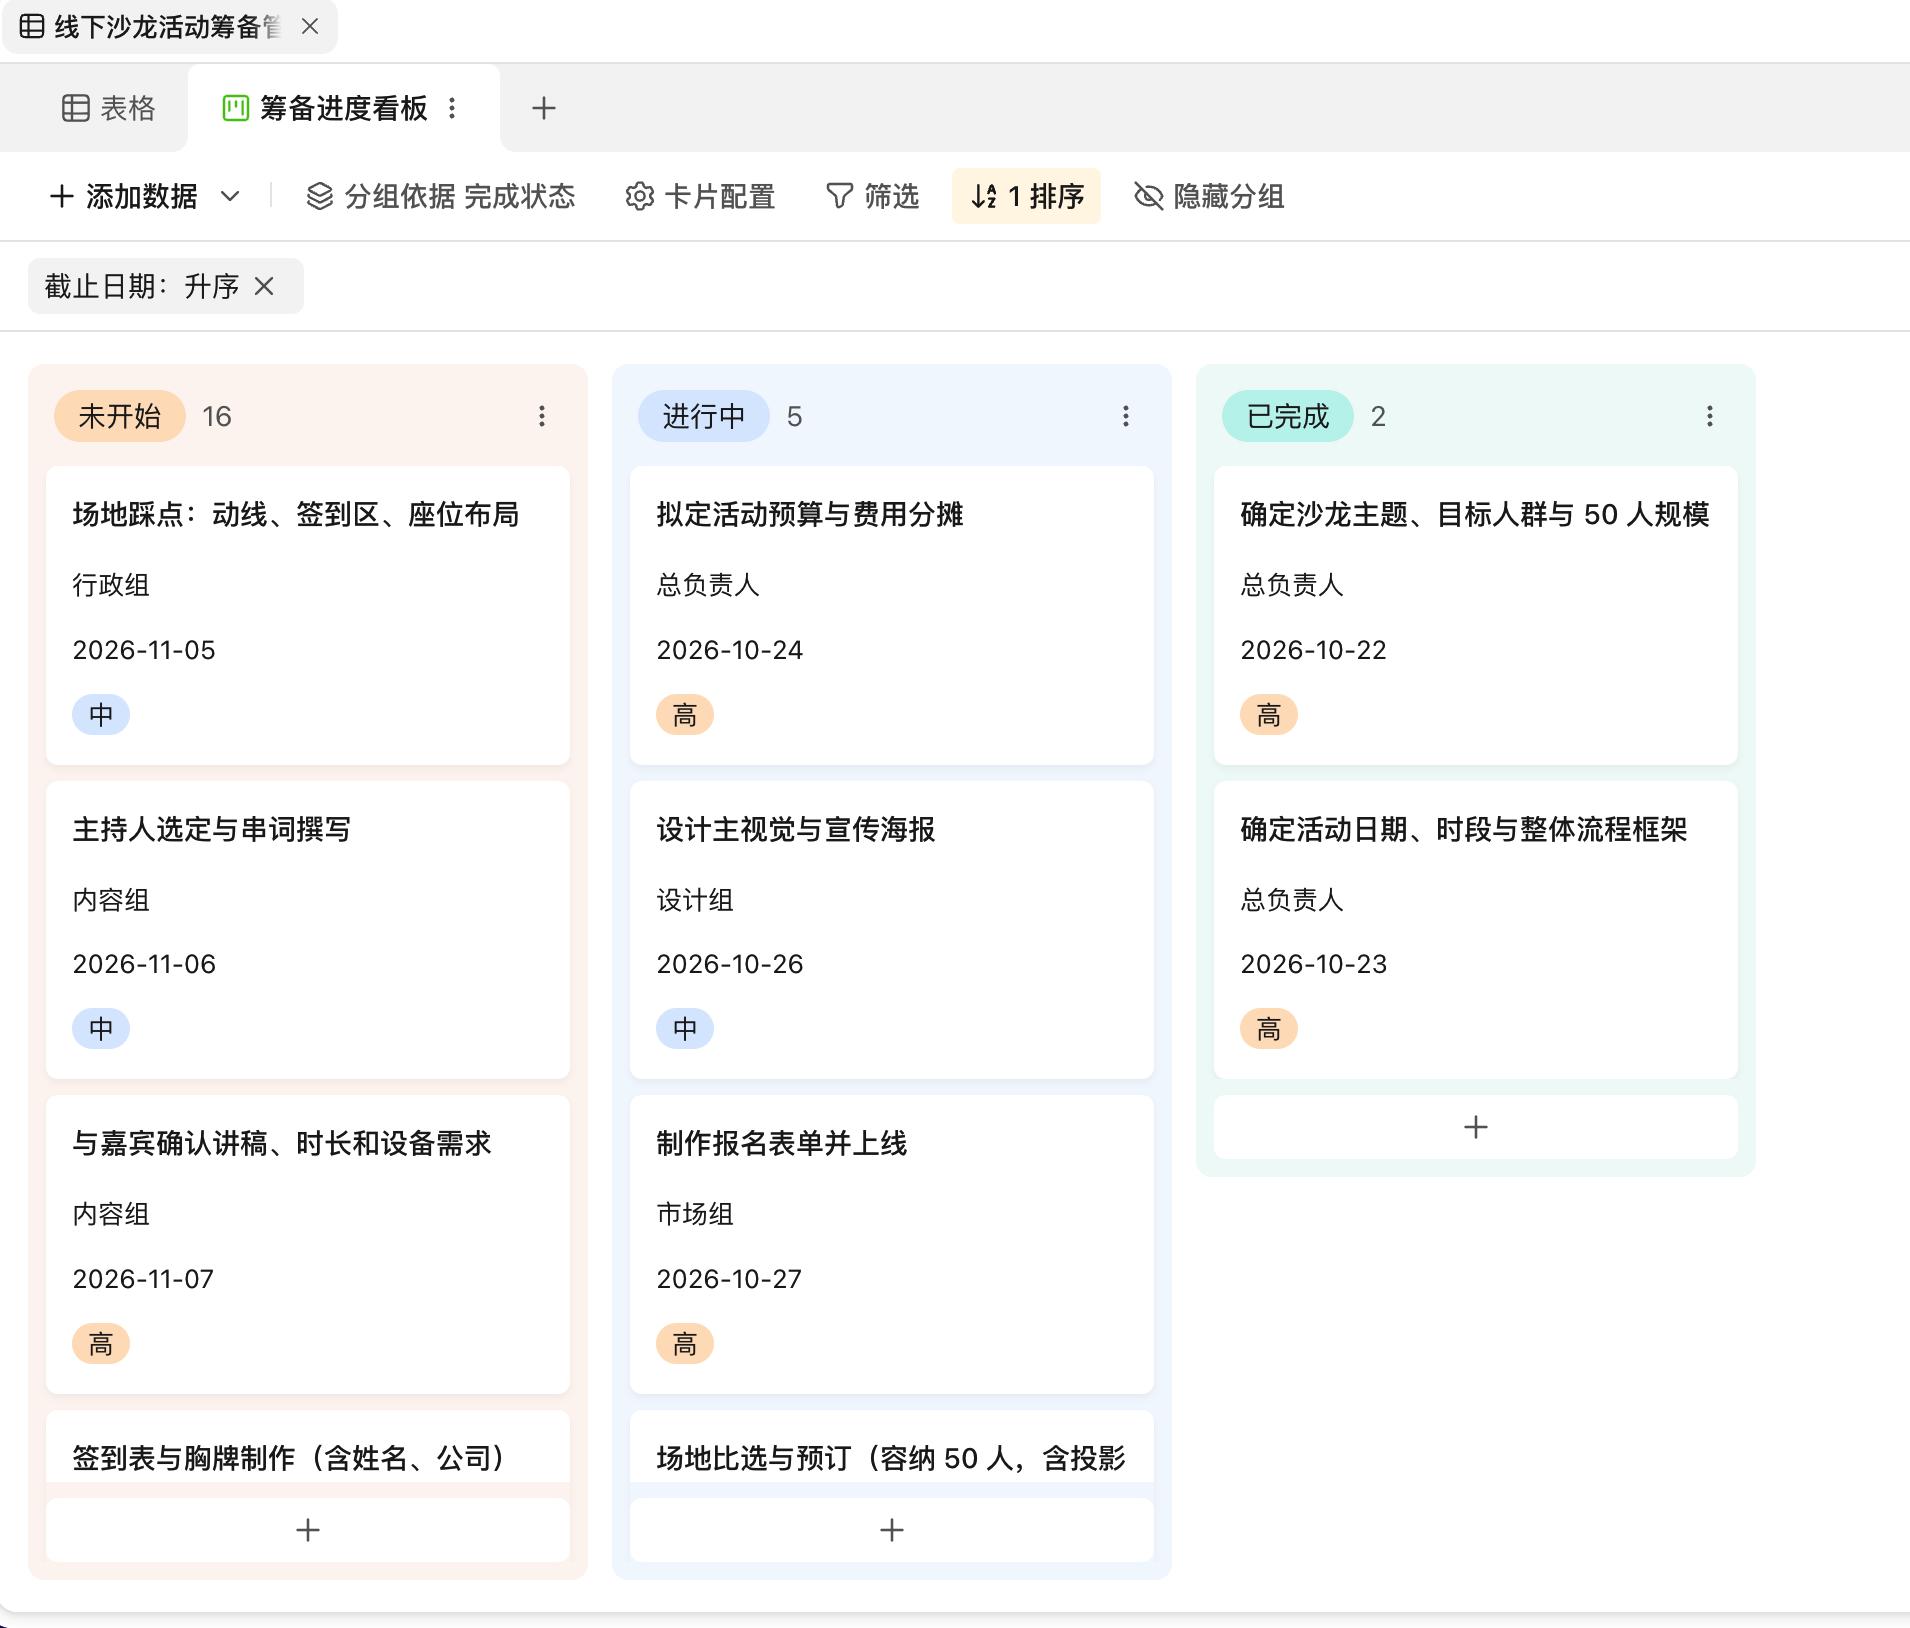The height and width of the screenshot is (1628, 1910).
Task: Open card 设计主视觉与宣传海报
Action: [x=892, y=930]
